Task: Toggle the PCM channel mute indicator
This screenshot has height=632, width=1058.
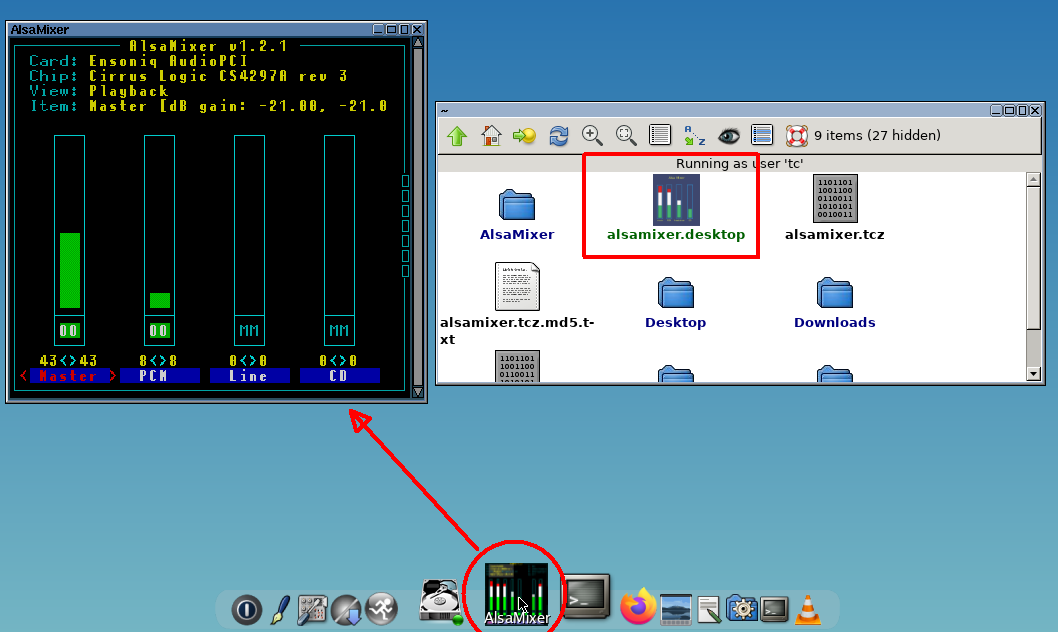Action: coord(159,331)
